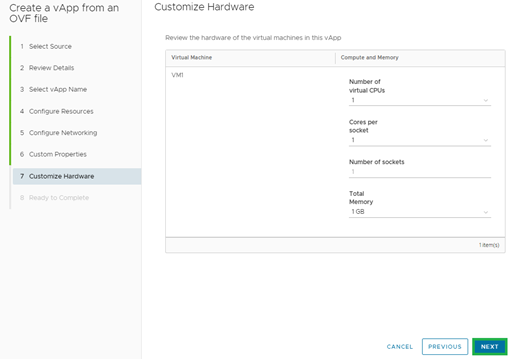Click the chevron arrow beside 1 GB
The height and width of the screenshot is (360, 528).
(x=486, y=212)
